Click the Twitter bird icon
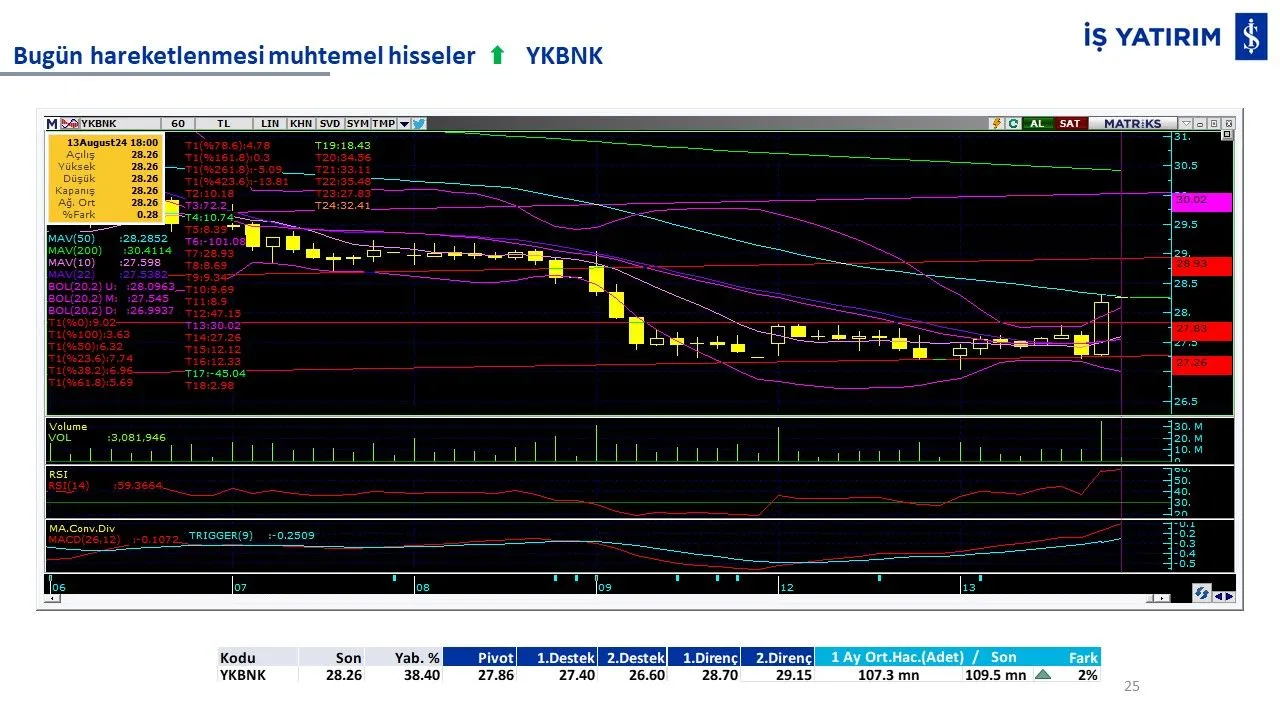The image size is (1280, 720). (418, 124)
